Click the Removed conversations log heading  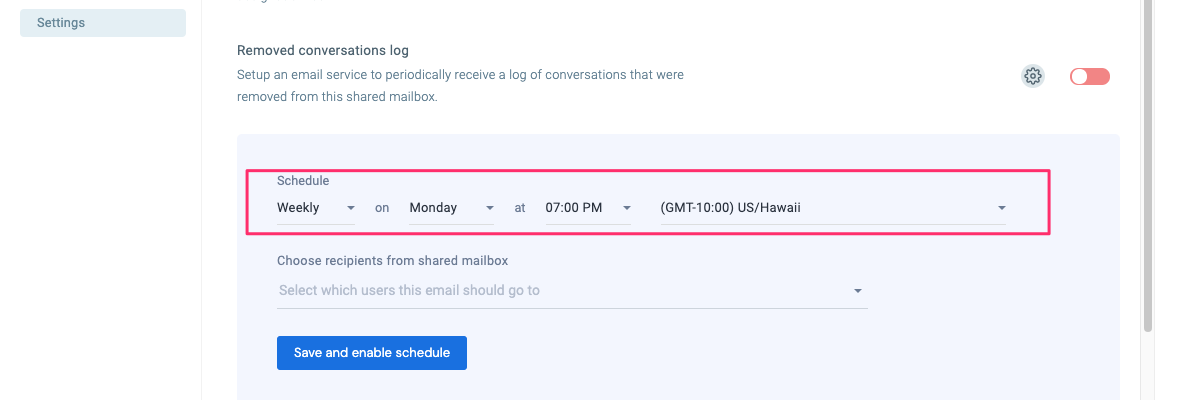point(323,50)
